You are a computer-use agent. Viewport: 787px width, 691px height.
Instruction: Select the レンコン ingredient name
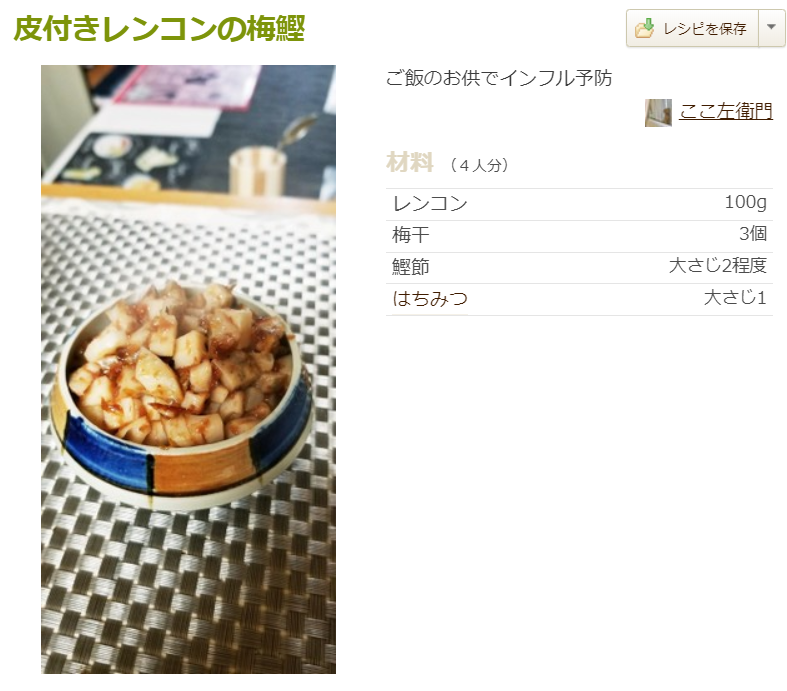(x=430, y=204)
